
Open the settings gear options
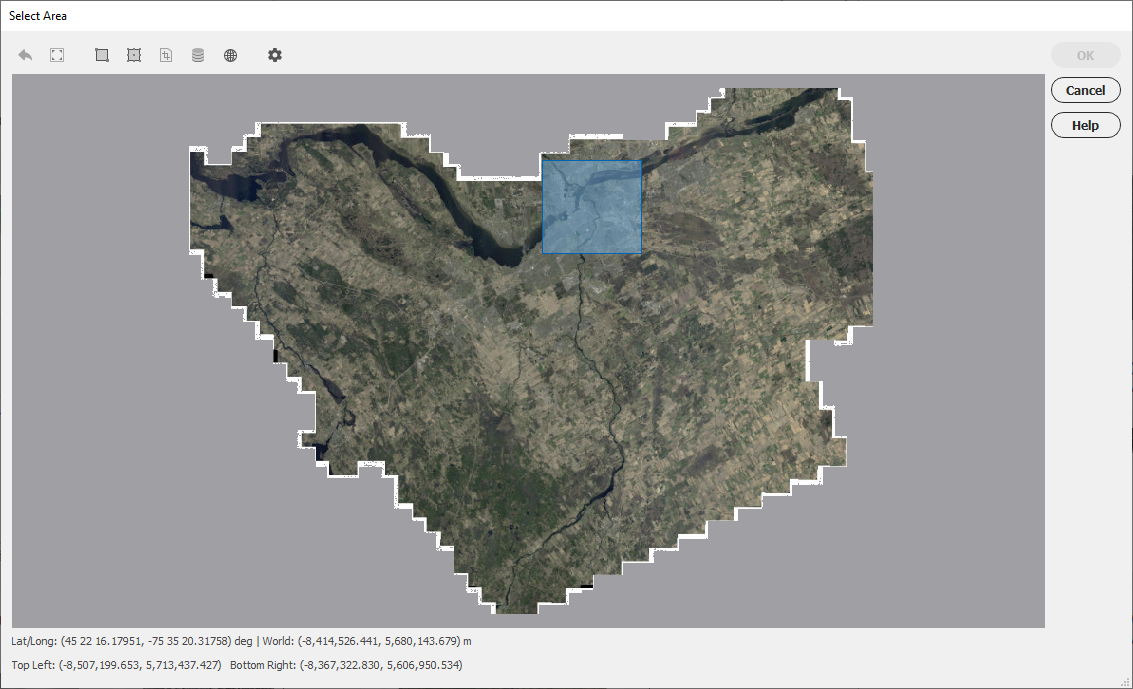point(275,55)
